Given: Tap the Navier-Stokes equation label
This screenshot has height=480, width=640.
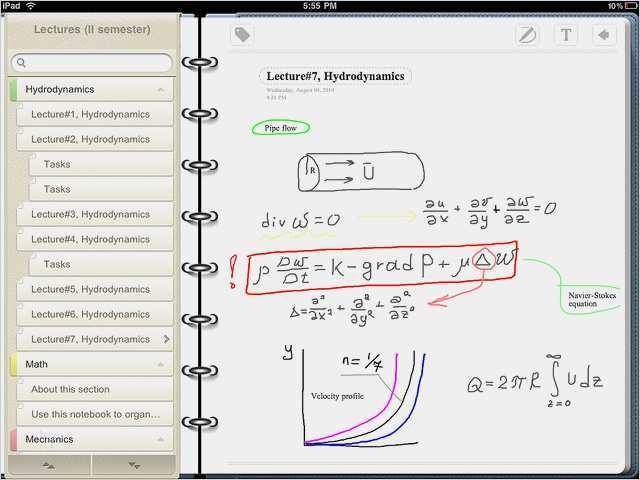Looking at the screenshot, I should [592, 299].
